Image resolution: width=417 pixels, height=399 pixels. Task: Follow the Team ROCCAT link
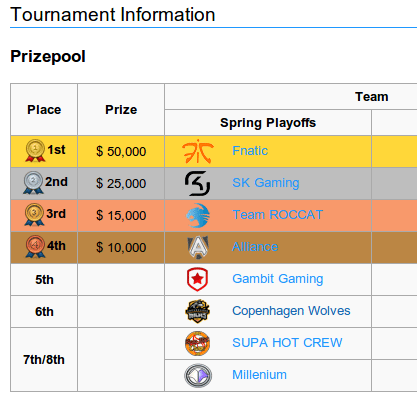278,215
